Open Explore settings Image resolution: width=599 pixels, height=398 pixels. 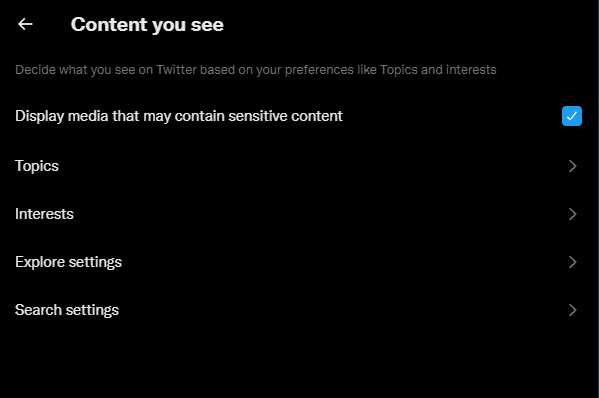[x=298, y=262]
